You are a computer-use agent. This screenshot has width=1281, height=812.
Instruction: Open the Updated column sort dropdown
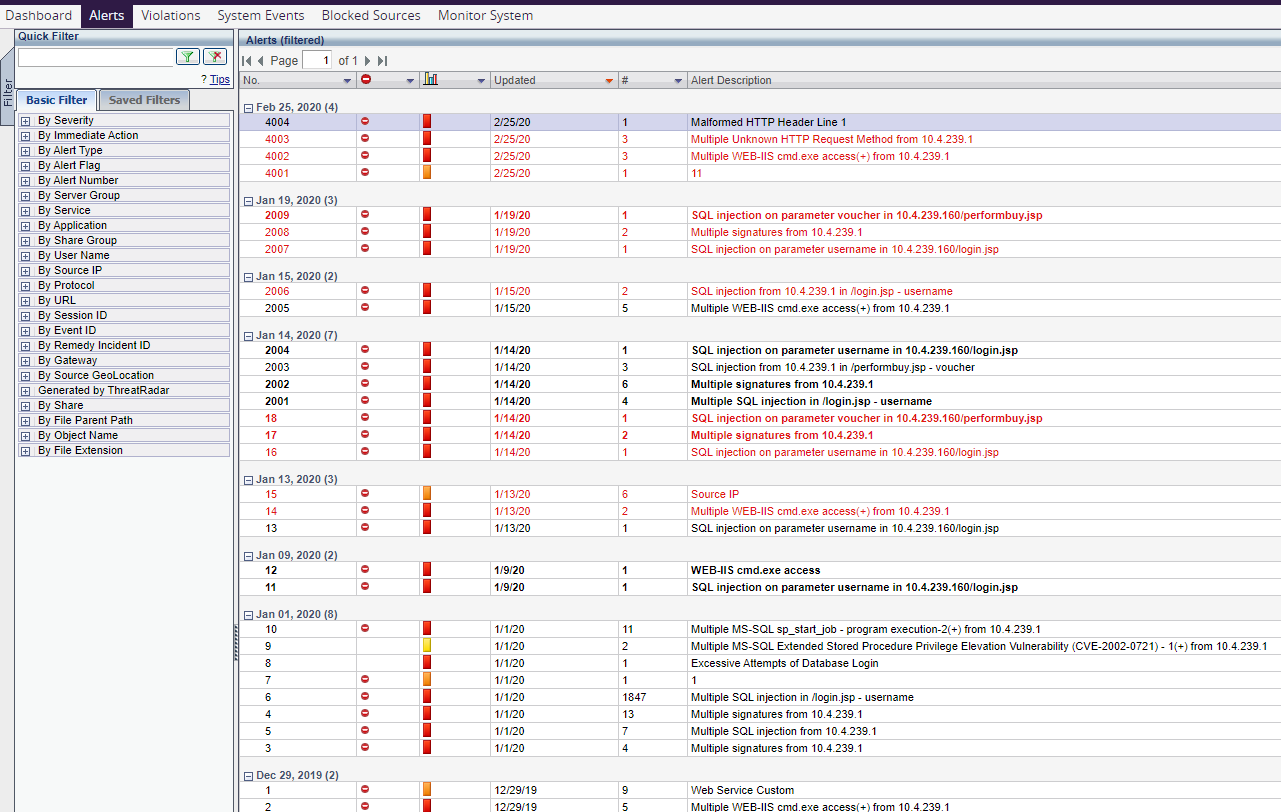coord(608,80)
